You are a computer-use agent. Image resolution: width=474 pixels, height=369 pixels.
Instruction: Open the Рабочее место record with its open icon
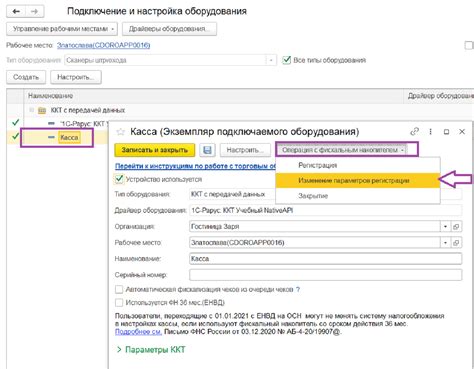[456, 243]
